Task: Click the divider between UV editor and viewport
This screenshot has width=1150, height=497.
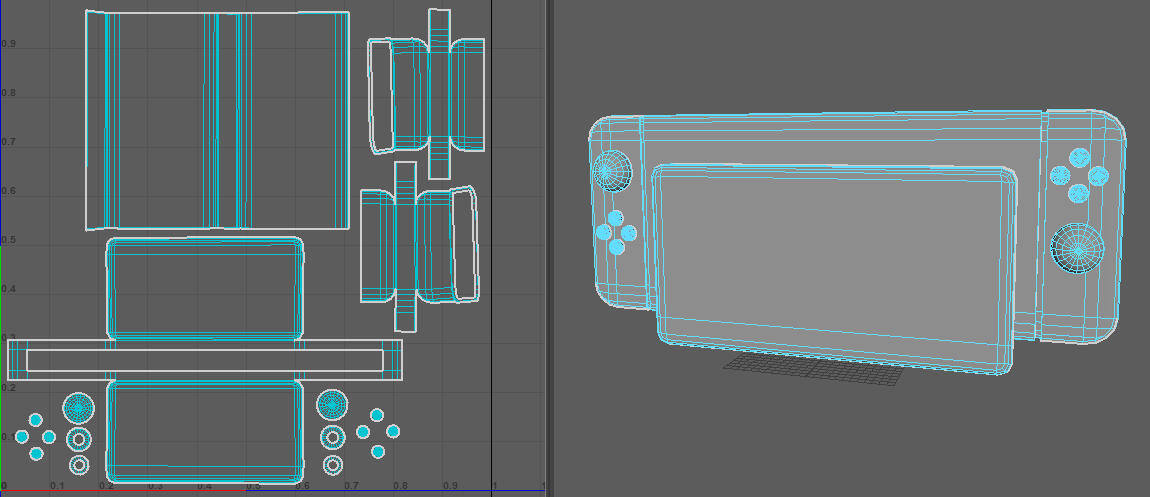Action: point(548,248)
